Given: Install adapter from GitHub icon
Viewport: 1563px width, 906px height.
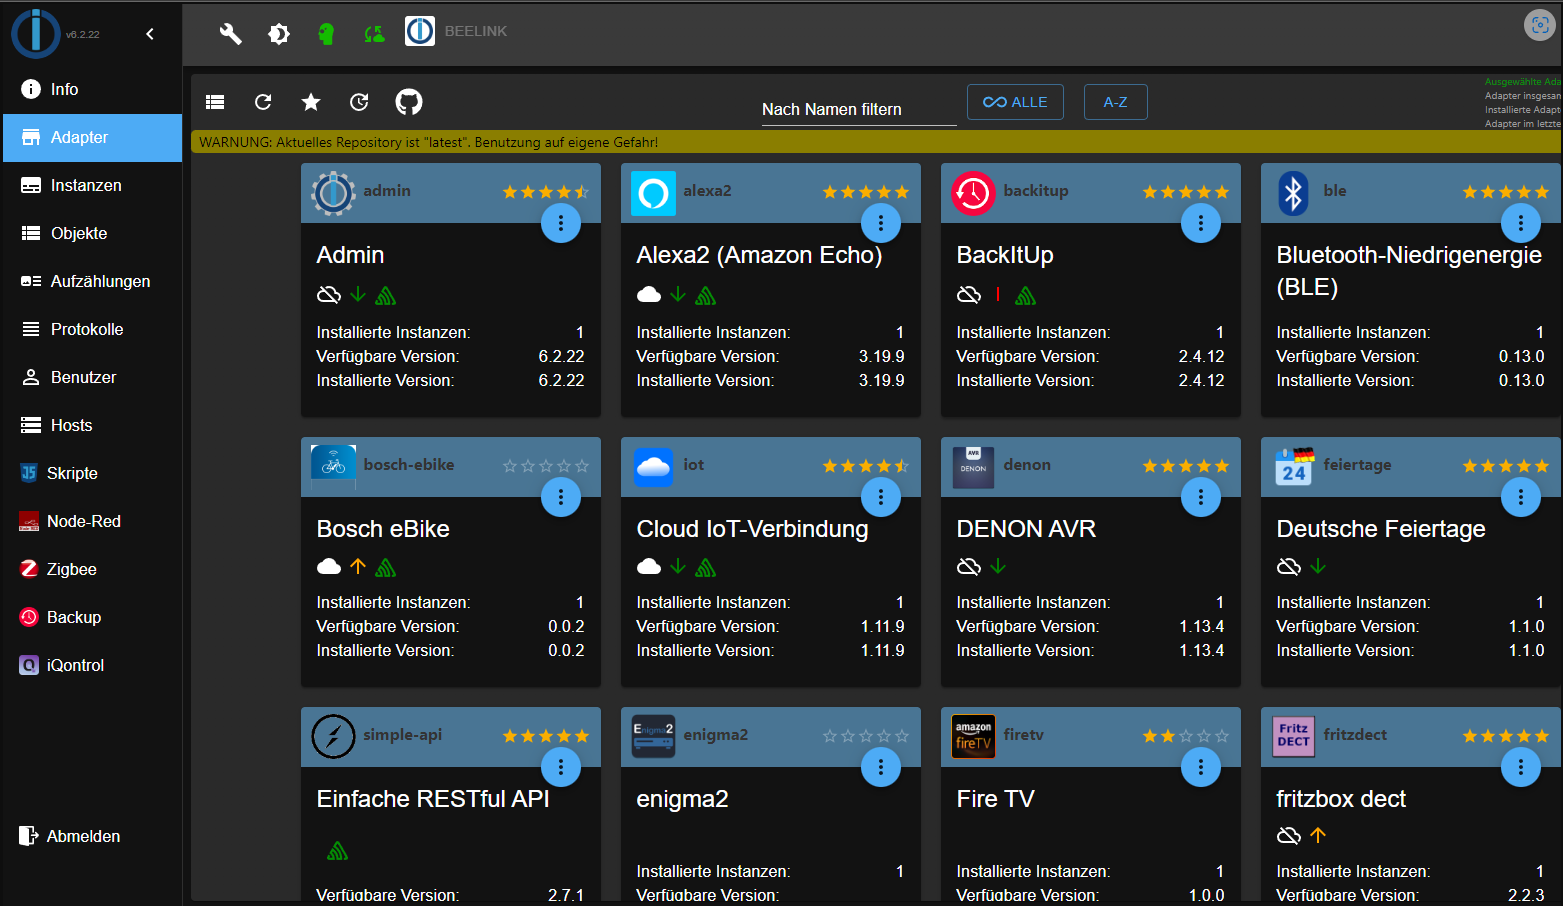Looking at the screenshot, I should pos(409,101).
